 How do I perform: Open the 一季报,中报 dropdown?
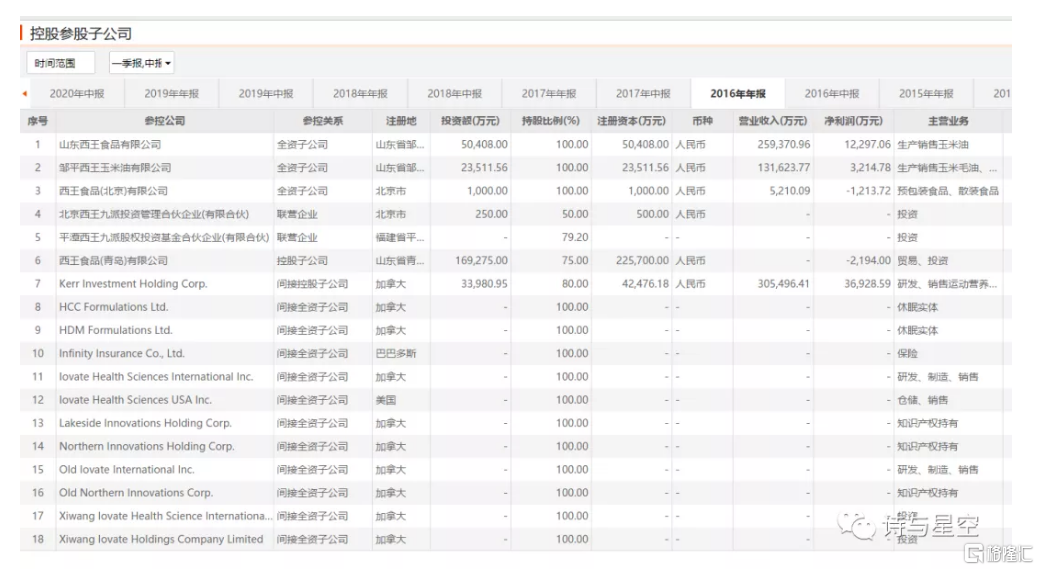pyautogui.click(x=141, y=63)
